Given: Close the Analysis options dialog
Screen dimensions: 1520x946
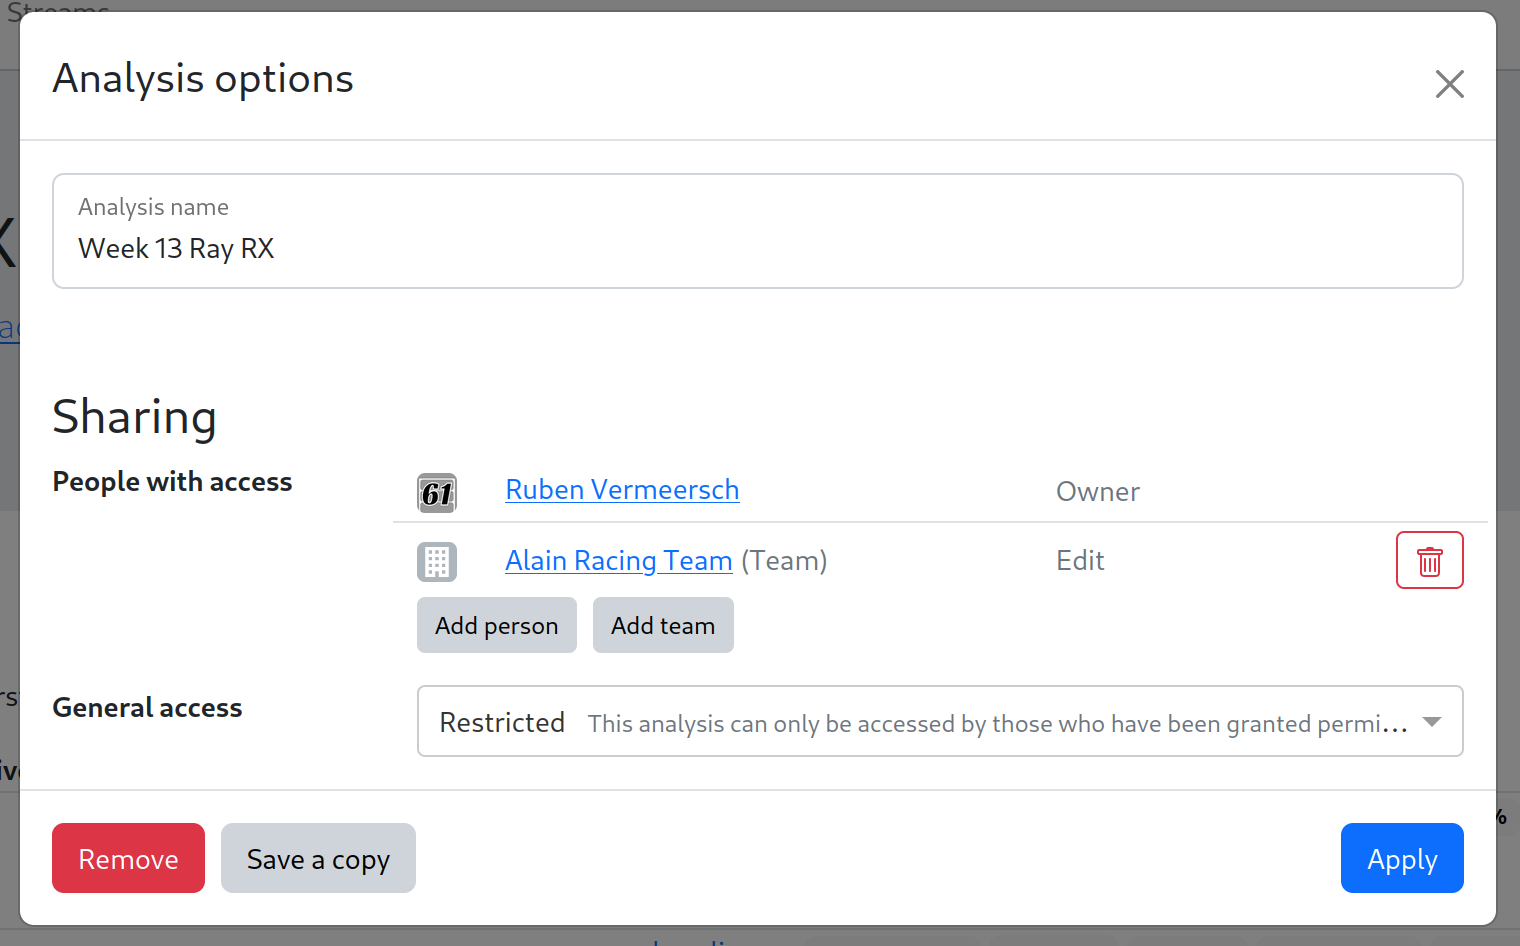Looking at the screenshot, I should click(x=1449, y=84).
